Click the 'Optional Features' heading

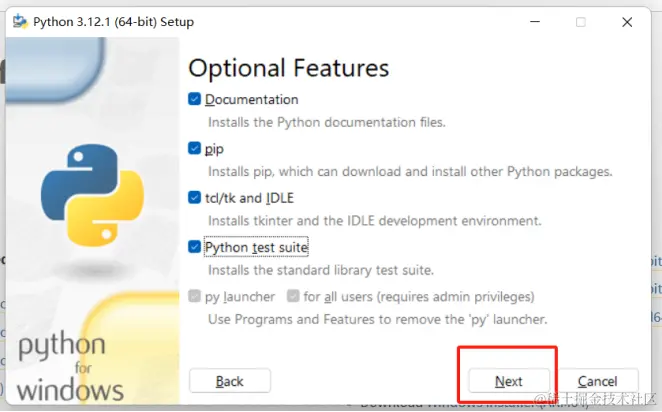[289, 68]
